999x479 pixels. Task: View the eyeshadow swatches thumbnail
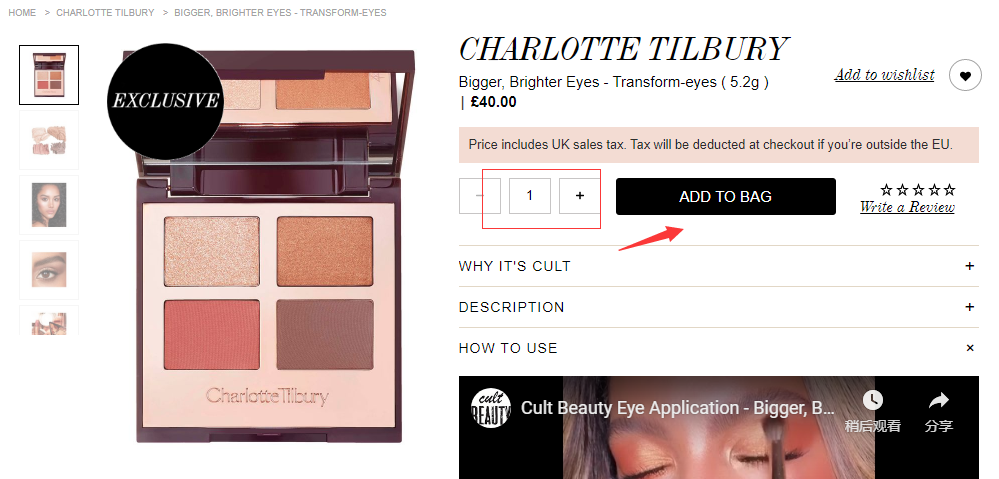pos(49,140)
